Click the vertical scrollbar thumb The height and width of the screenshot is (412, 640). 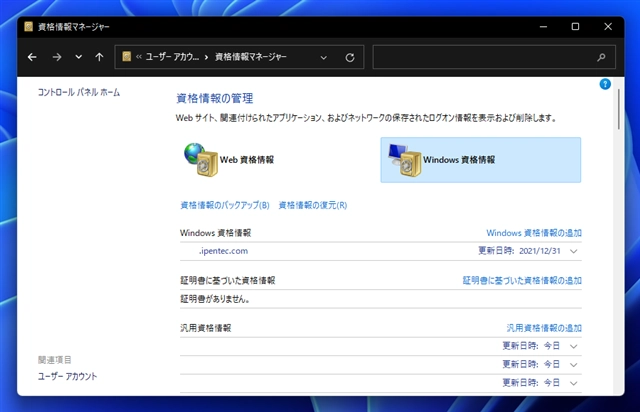tap(619, 109)
